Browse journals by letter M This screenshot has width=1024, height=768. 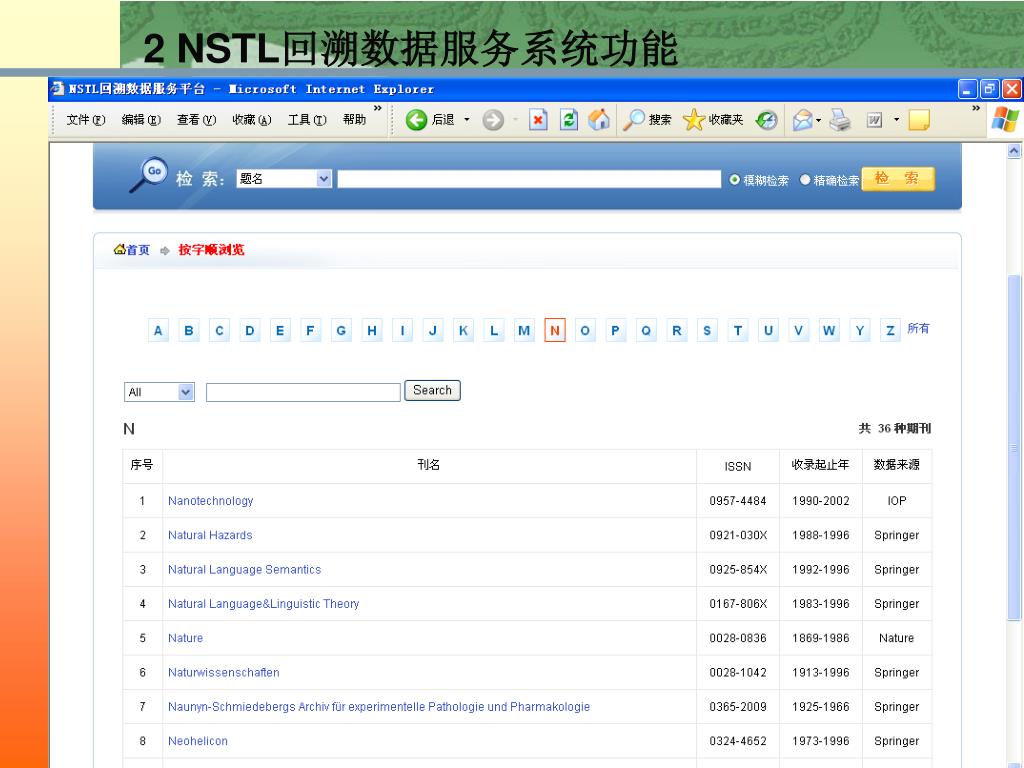point(524,330)
